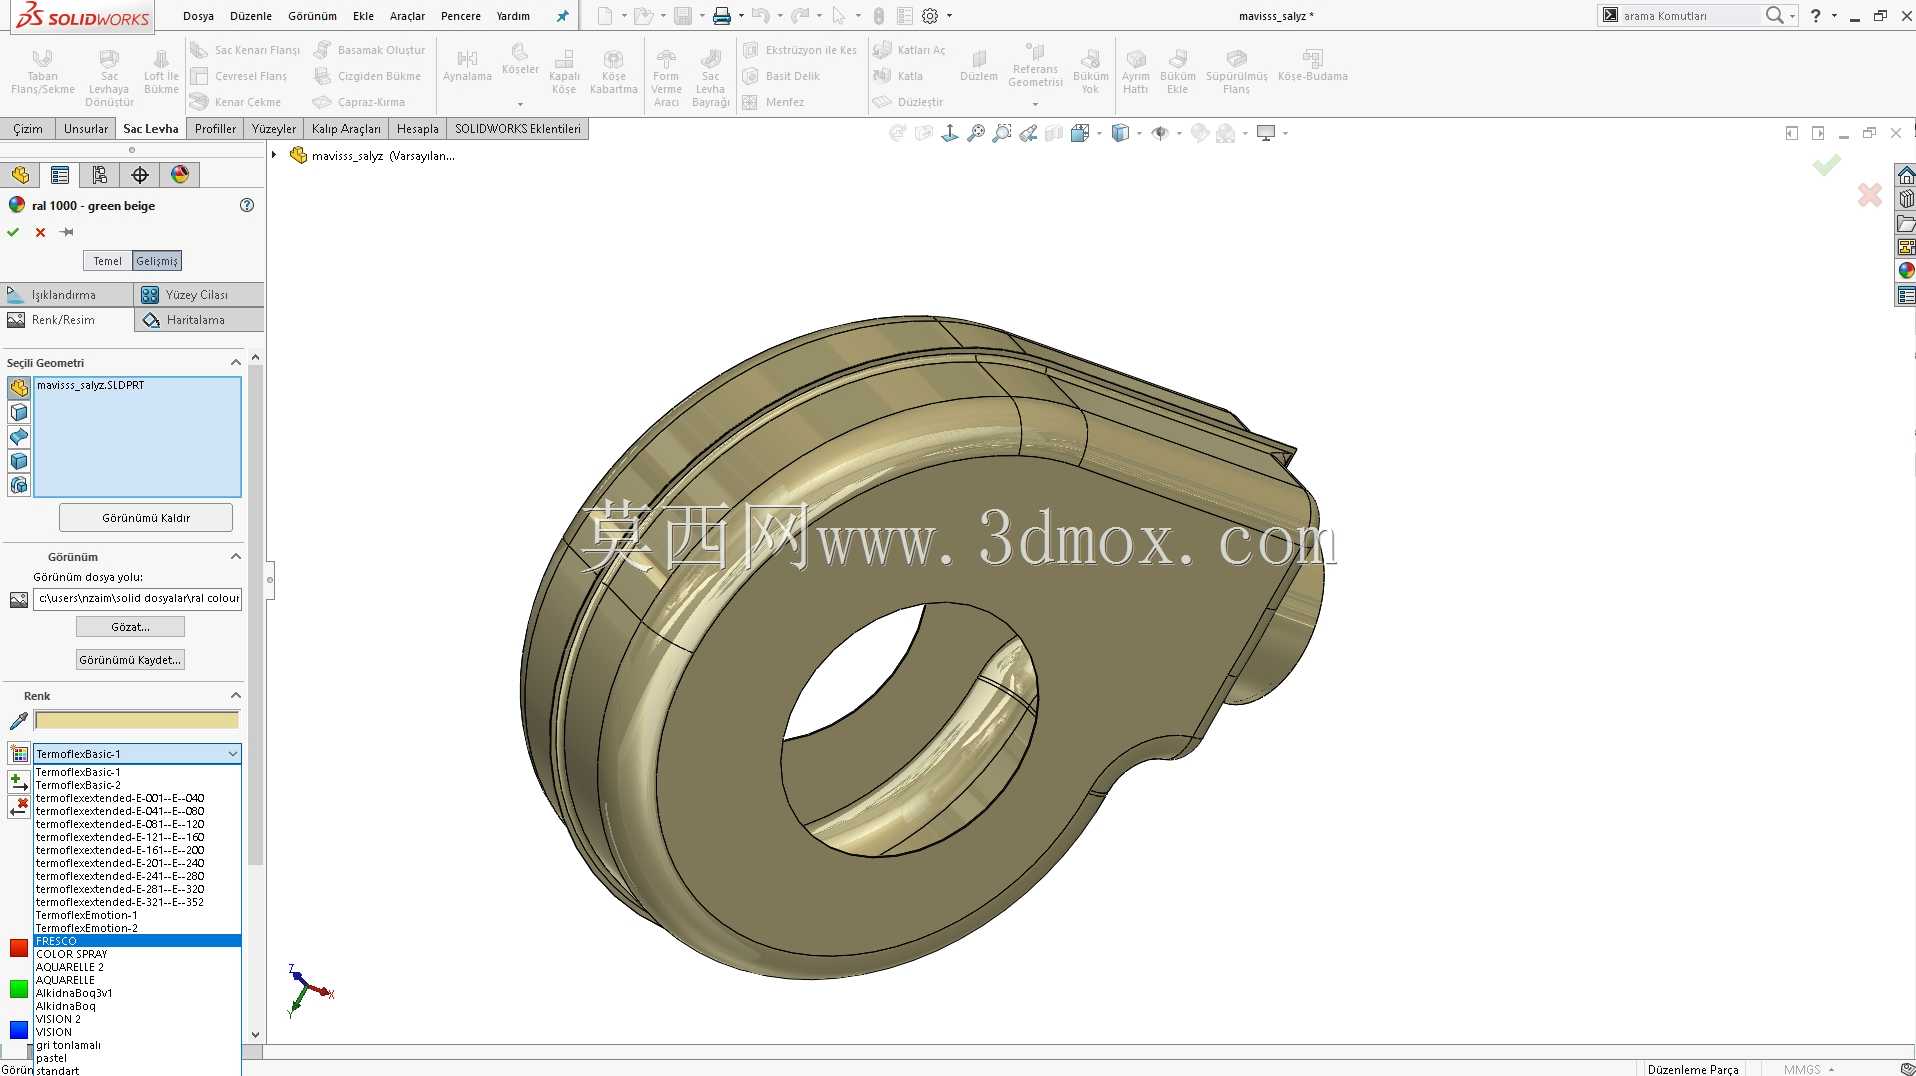The width and height of the screenshot is (1916, 1076).
Task: Toggle Select Bodies filter
Action: [x=19, y=461]
